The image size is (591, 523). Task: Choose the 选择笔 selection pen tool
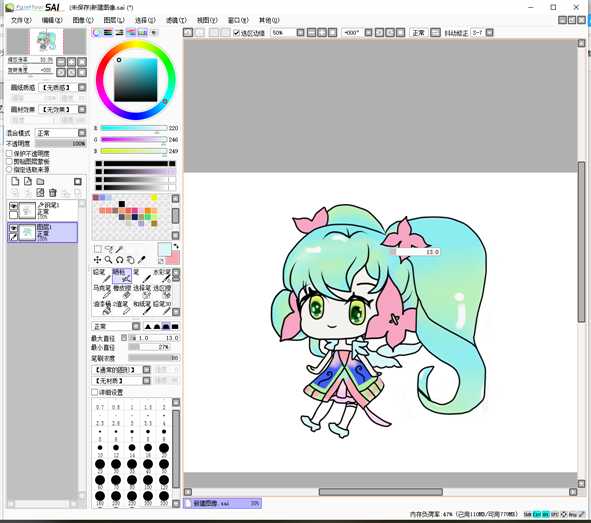tap(142, 292)
